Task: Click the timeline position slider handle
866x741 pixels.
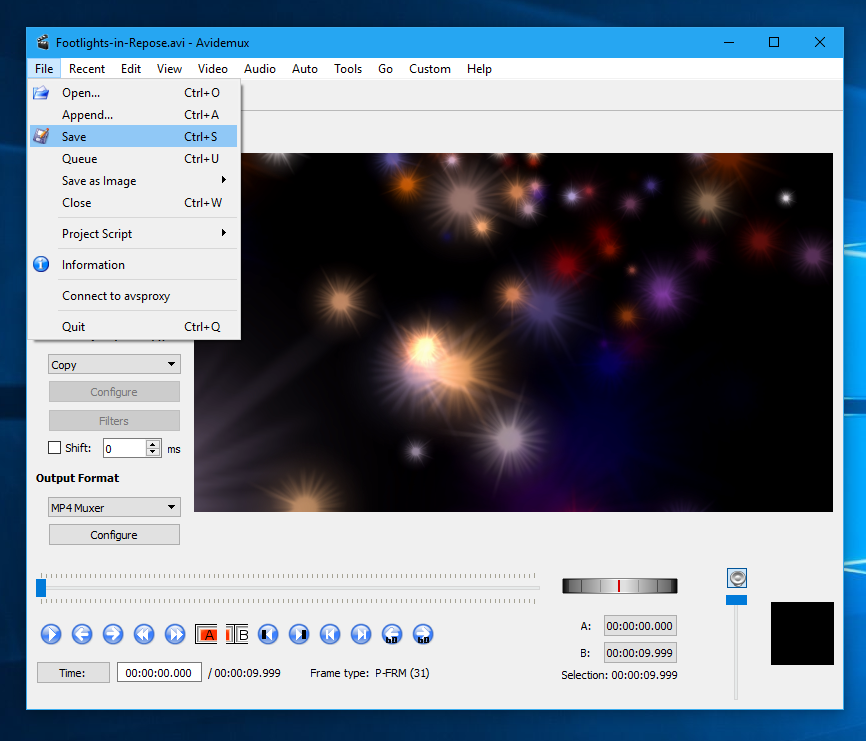Action: tap(41, 587)
